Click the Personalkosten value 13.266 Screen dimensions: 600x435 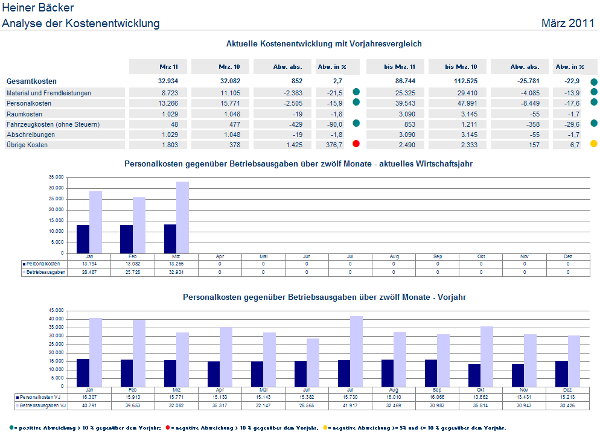[168, 103]
